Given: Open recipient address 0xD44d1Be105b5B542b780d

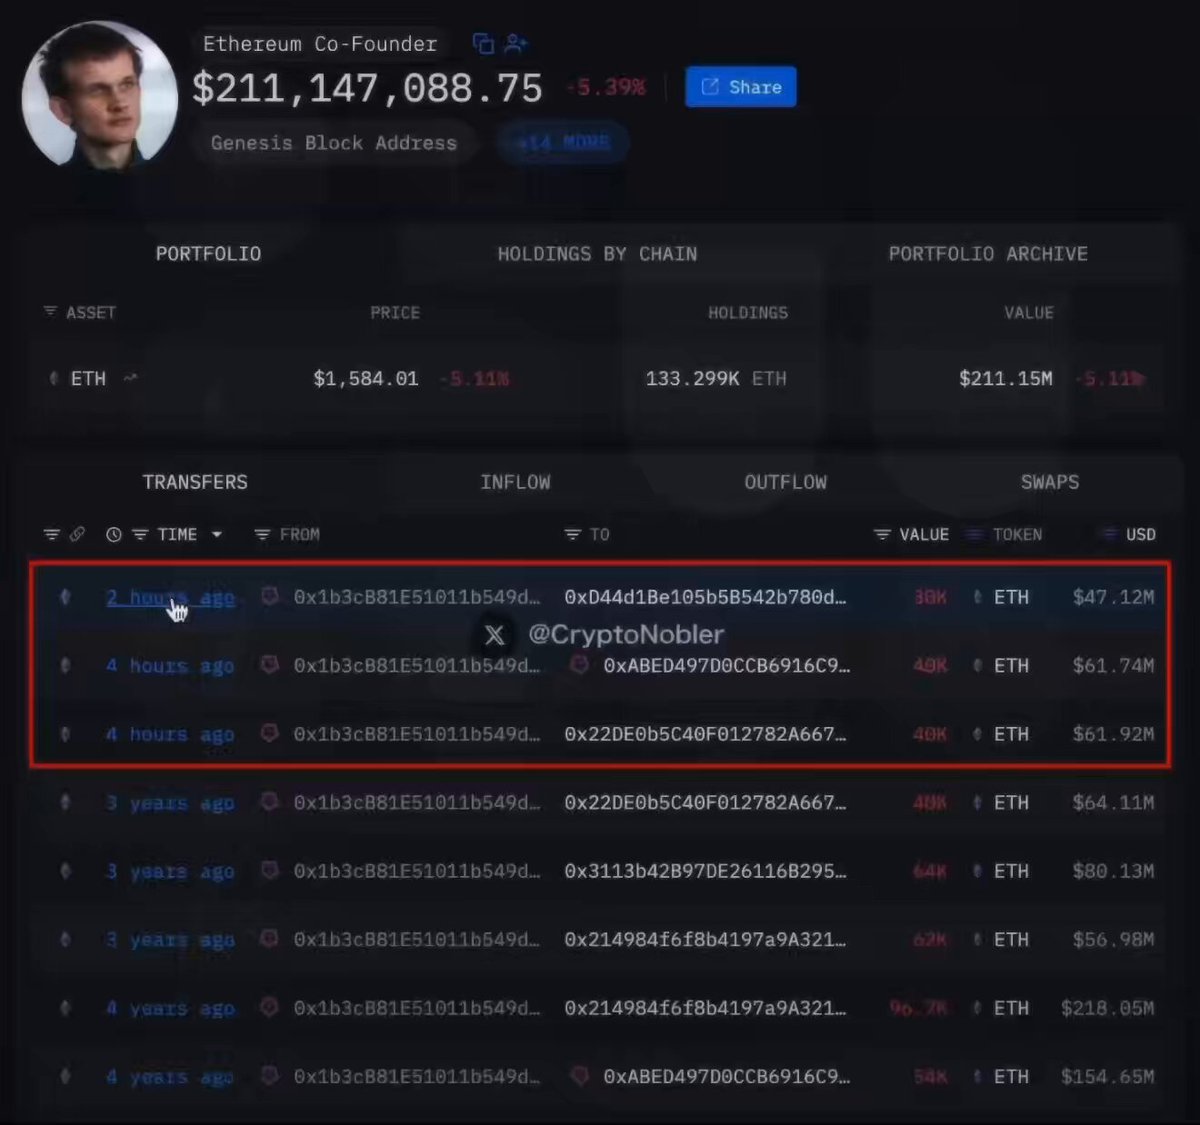Looking at the screenshot, I should [705, 597].
